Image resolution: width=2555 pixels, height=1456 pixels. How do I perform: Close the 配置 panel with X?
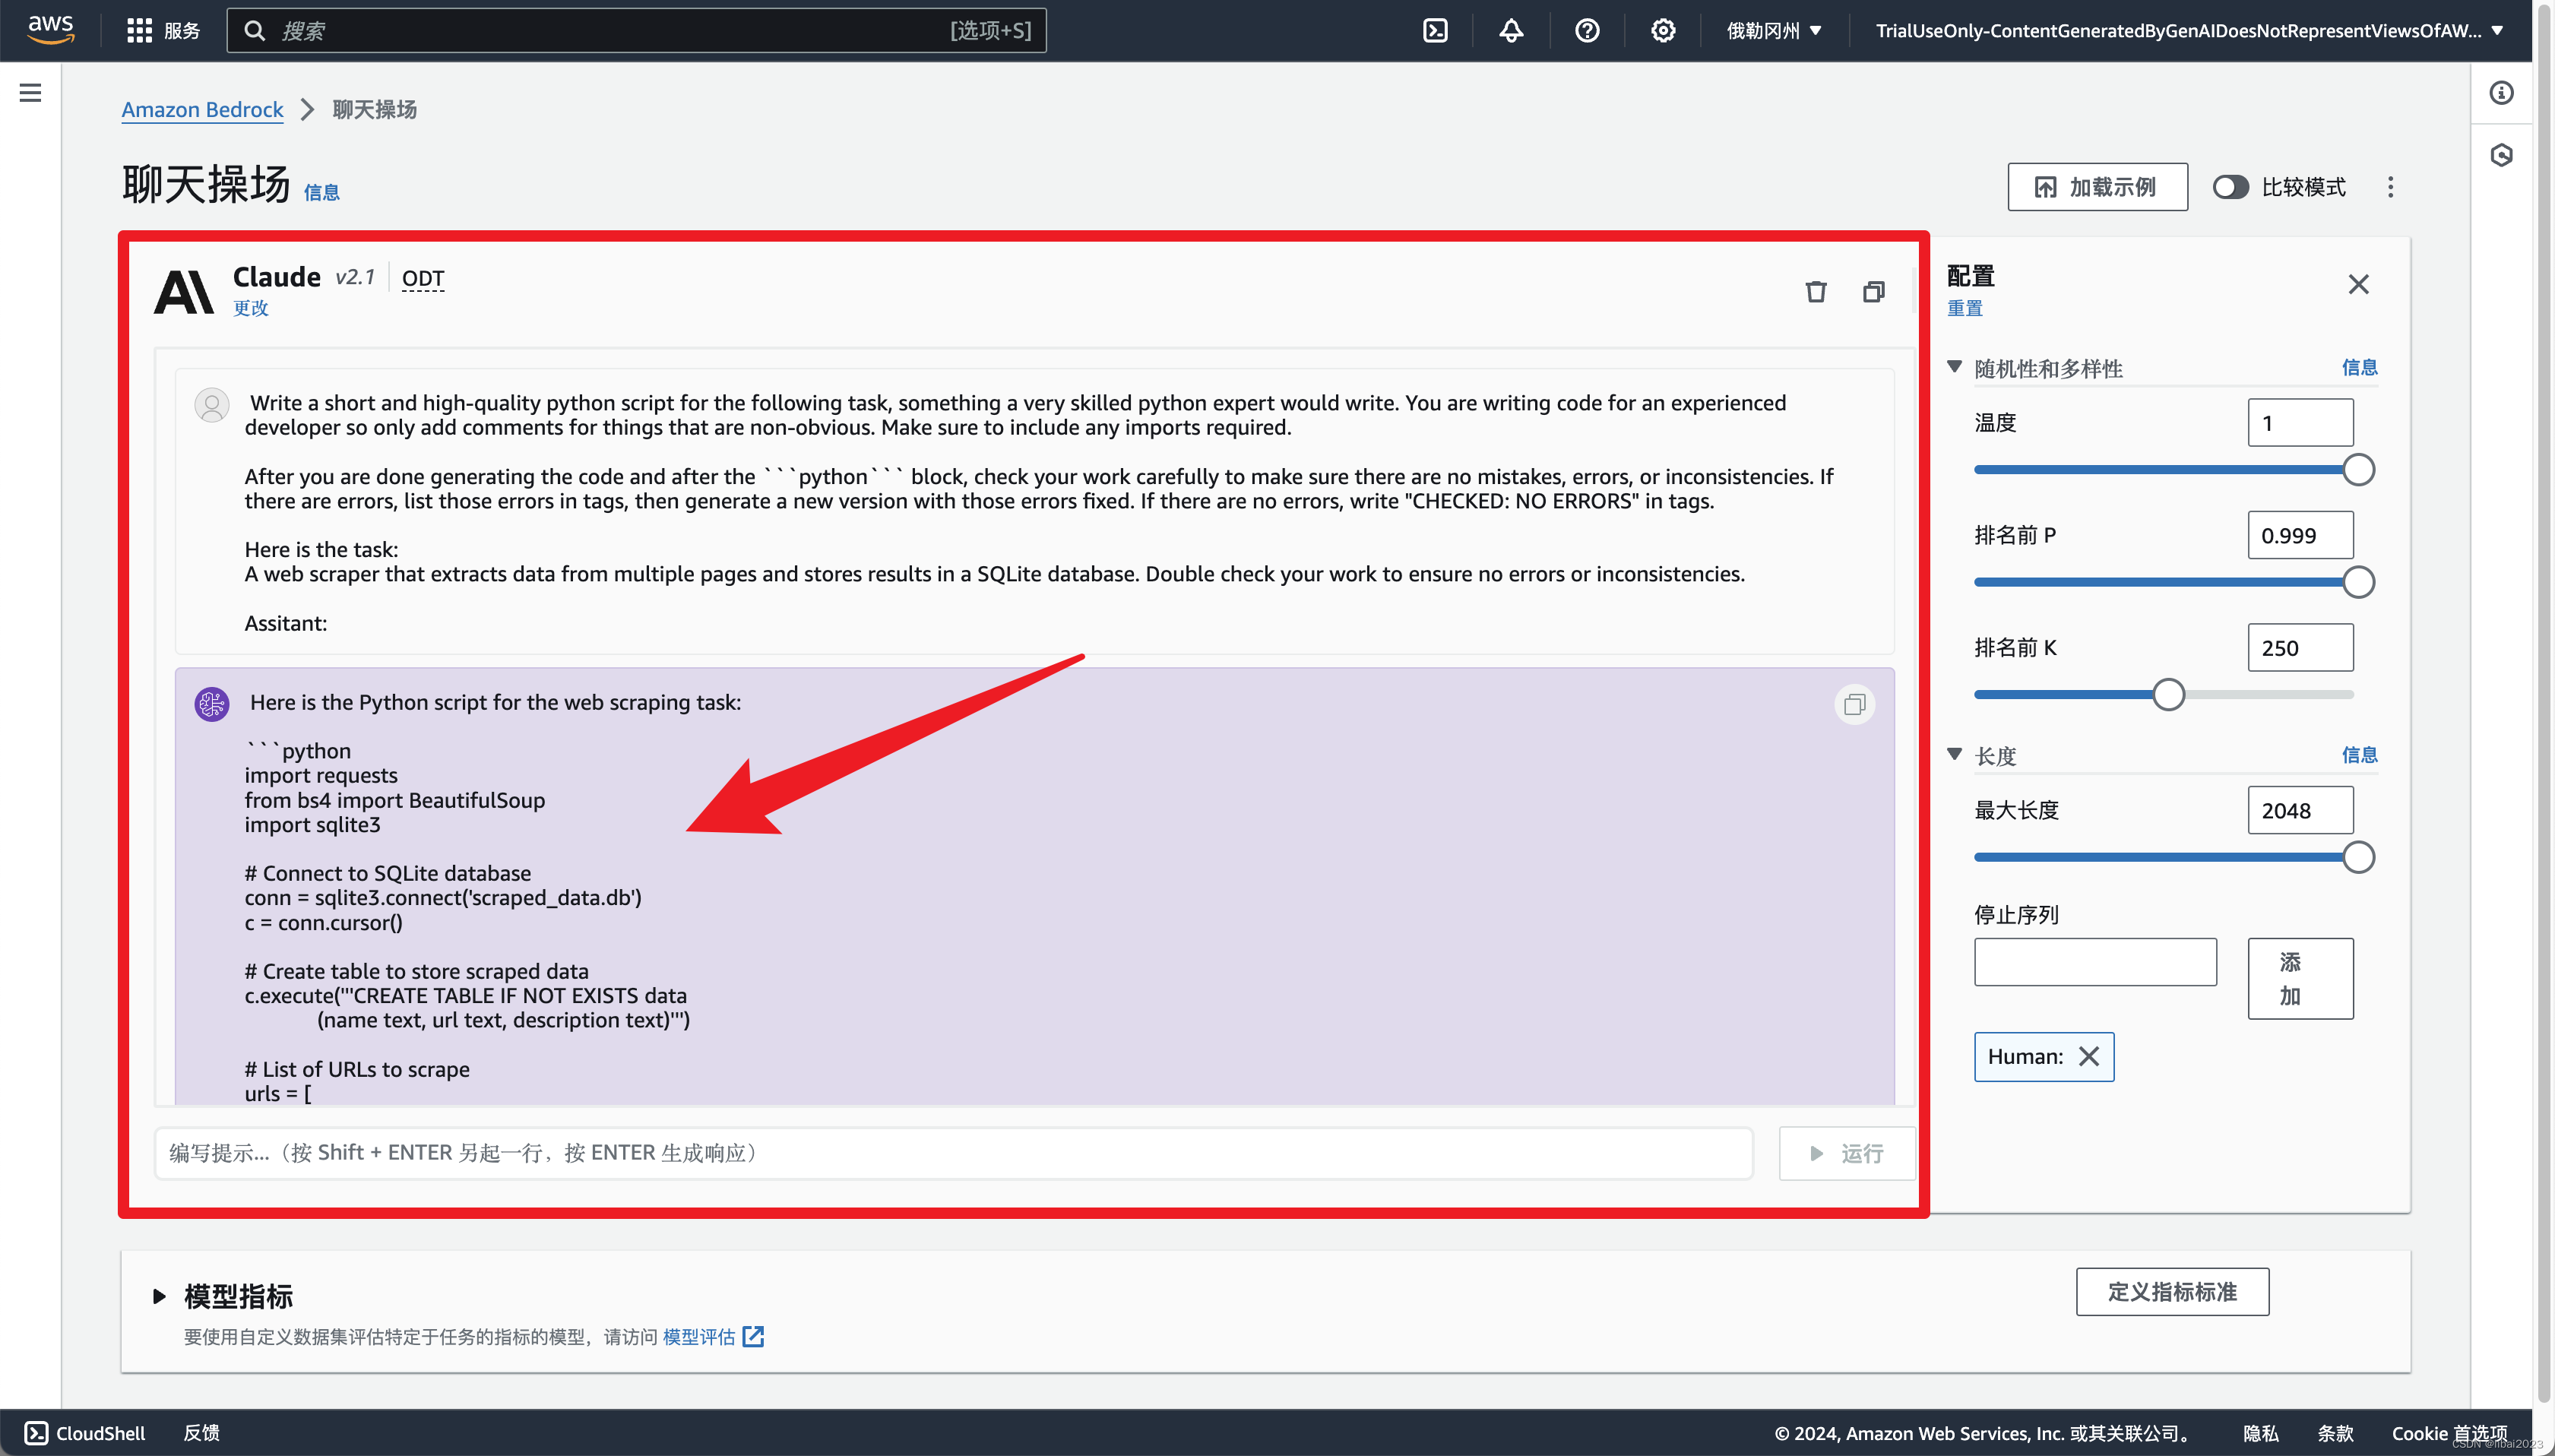pyautogui.click(x=2359, y=284)
